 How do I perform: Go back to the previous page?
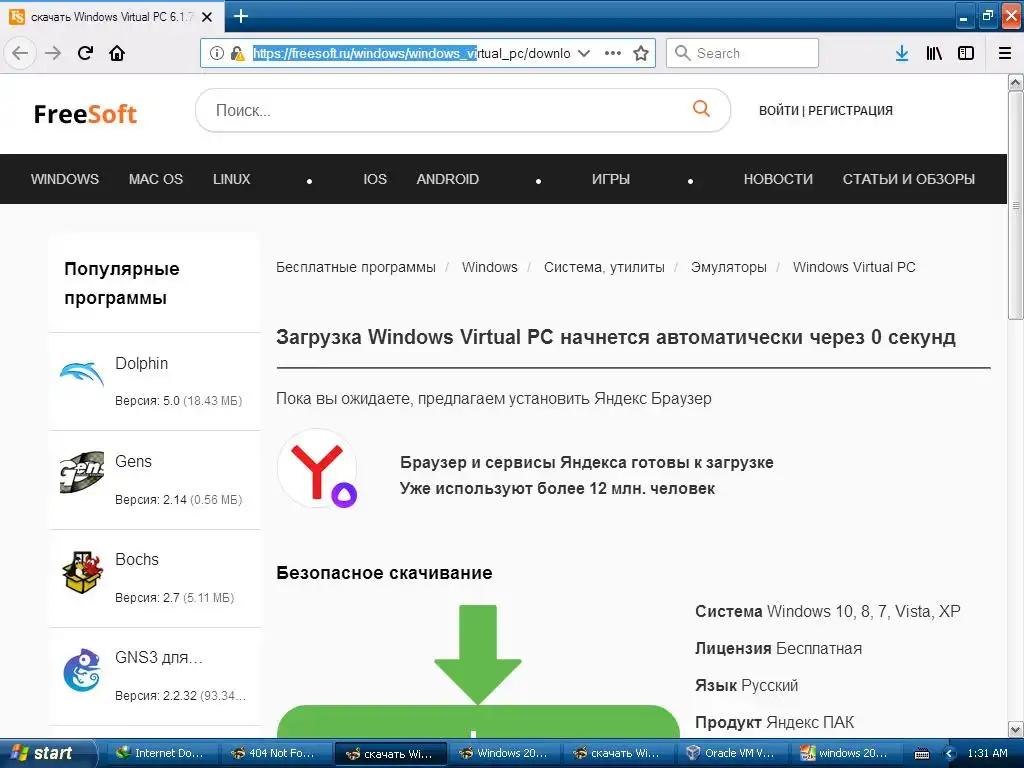click(x=20, y=53)
